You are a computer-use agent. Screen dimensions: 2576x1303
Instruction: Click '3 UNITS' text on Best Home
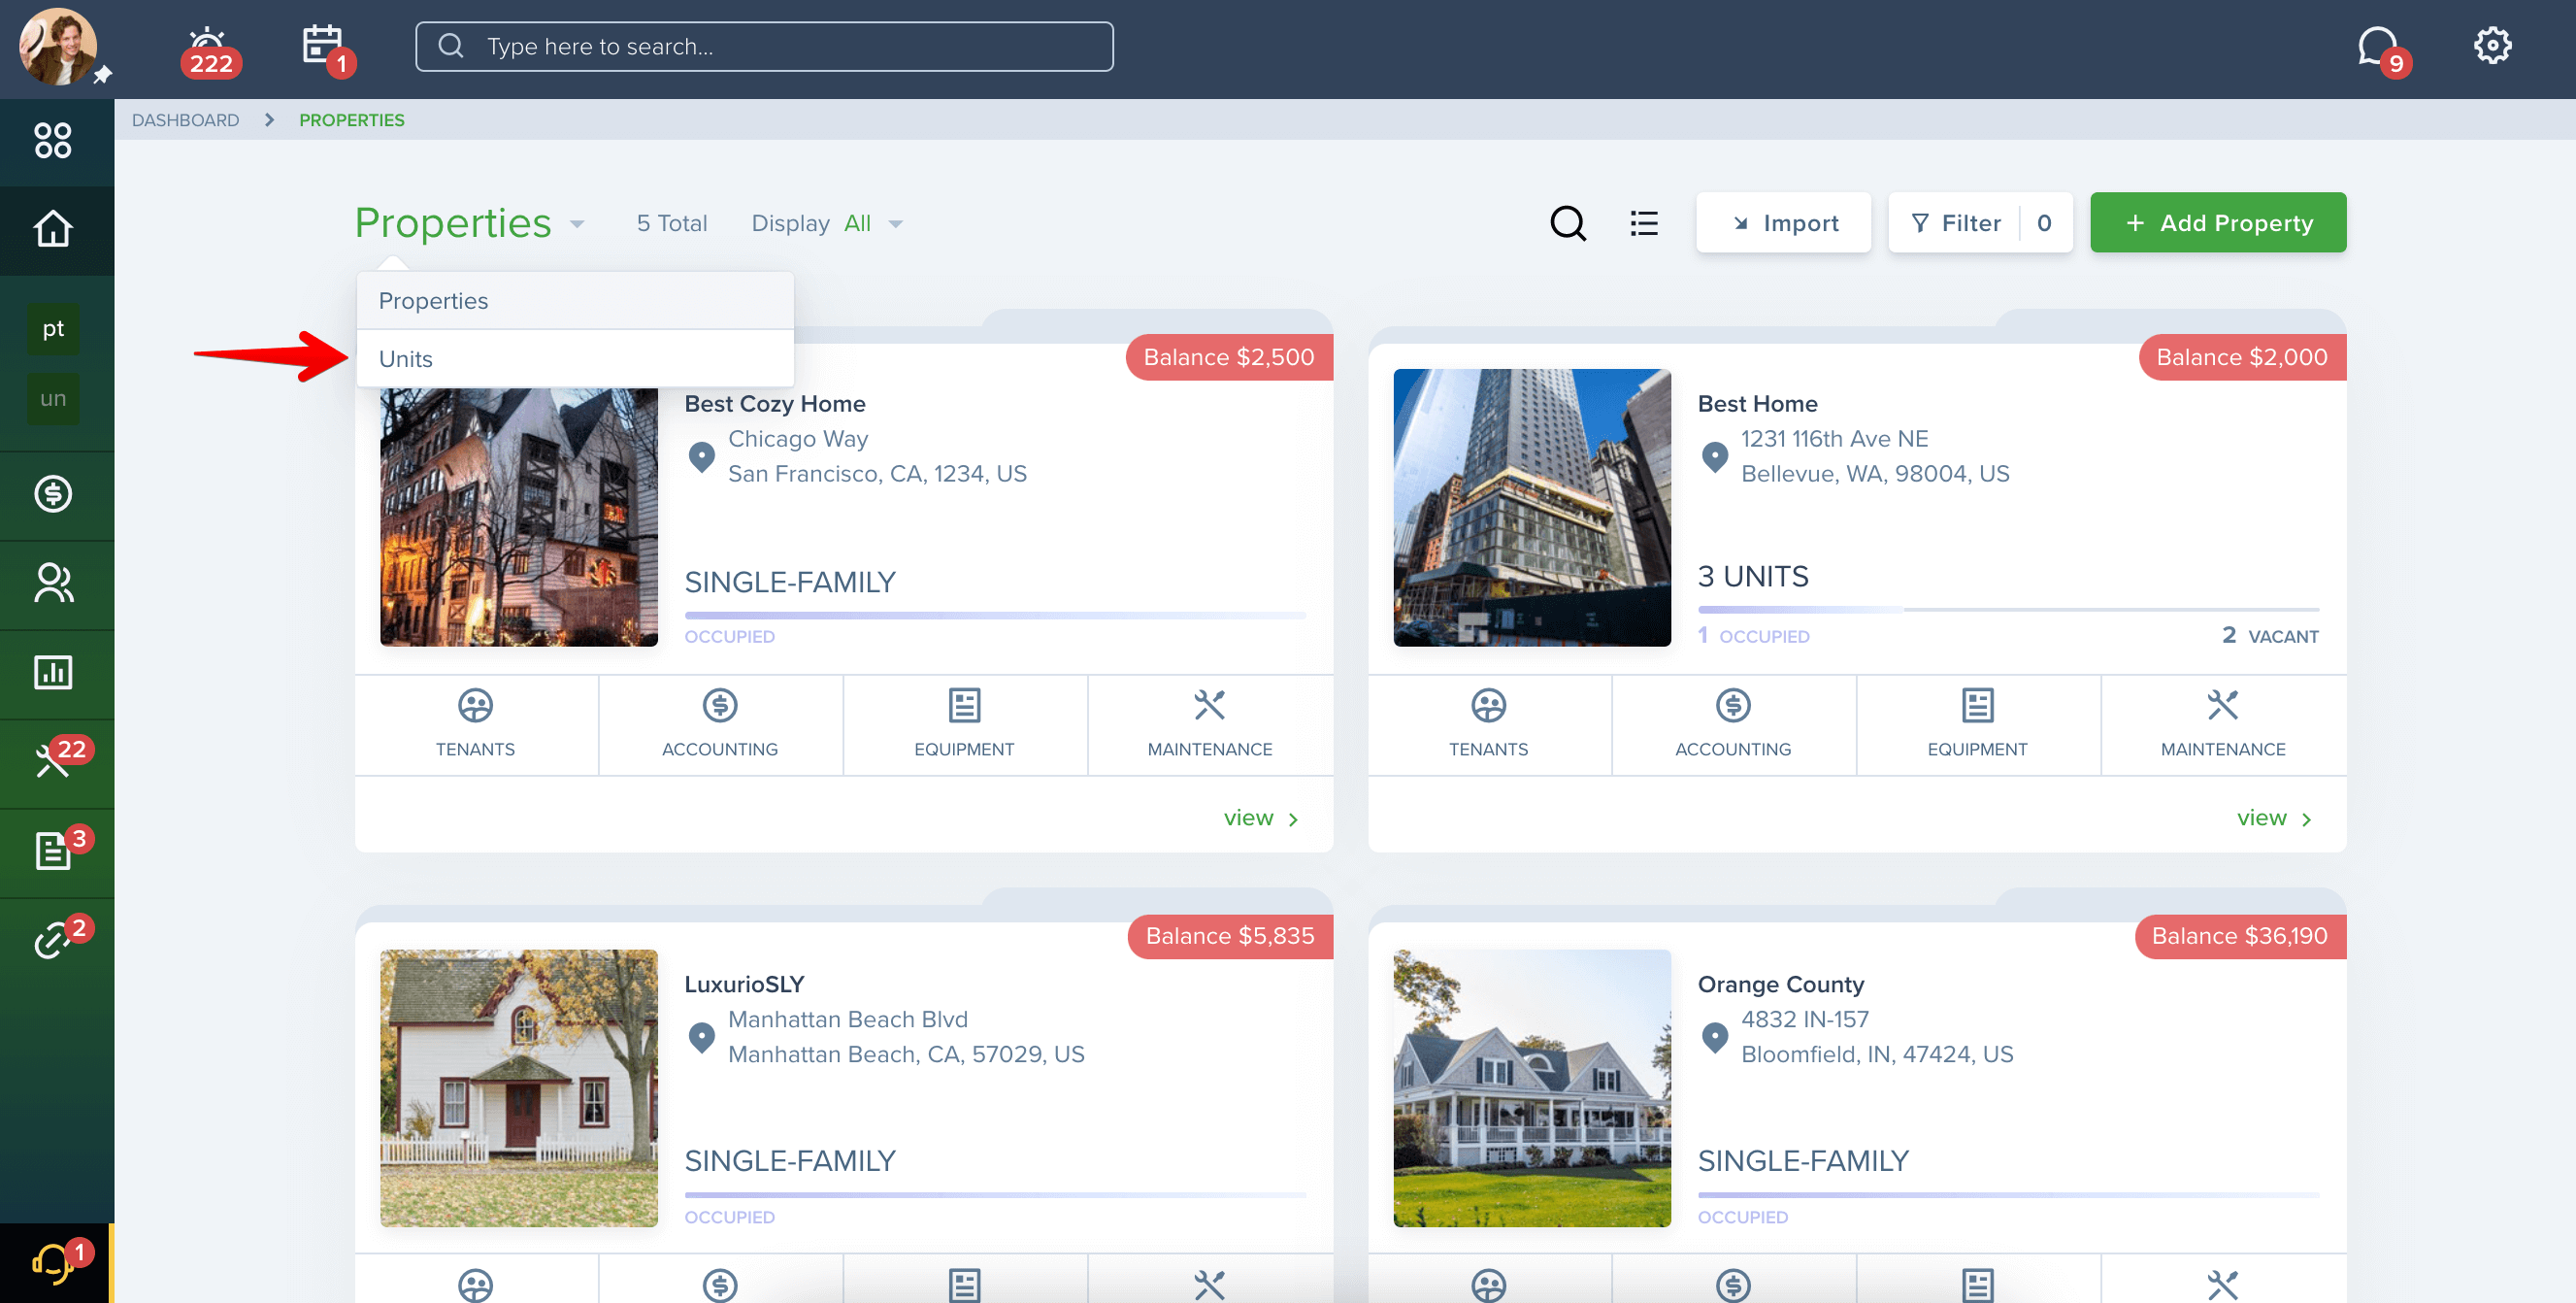pos(1752,576)
